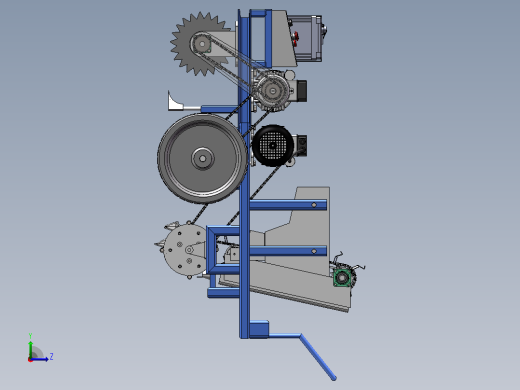Screen dimensions: 520x390
Task: Click the green bearing housing block
Action: click(341, 278)
